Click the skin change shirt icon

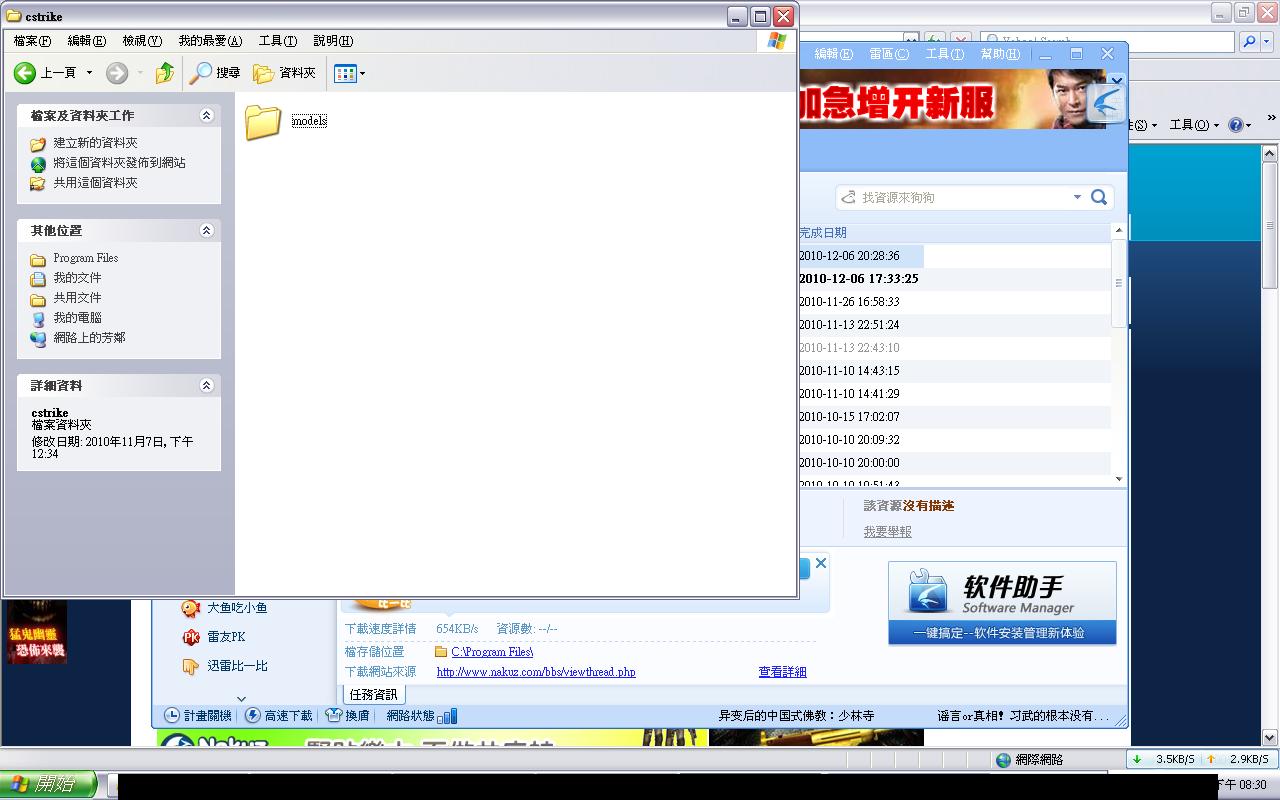334,716
